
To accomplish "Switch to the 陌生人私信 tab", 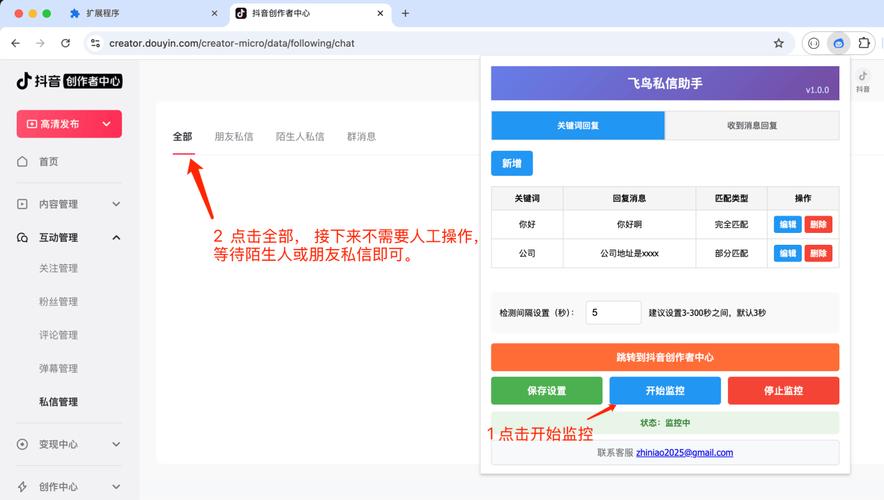I will (300, 137).
